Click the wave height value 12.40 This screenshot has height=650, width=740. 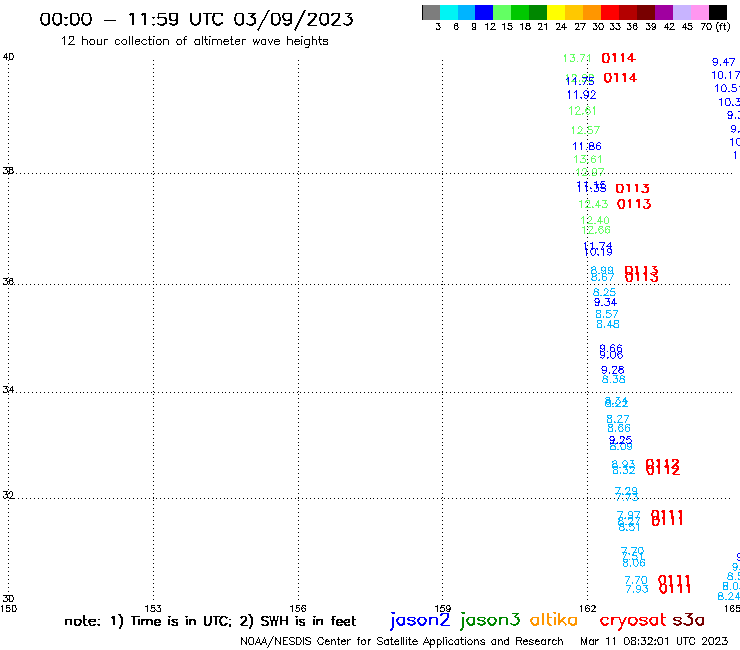coord(595,220)
